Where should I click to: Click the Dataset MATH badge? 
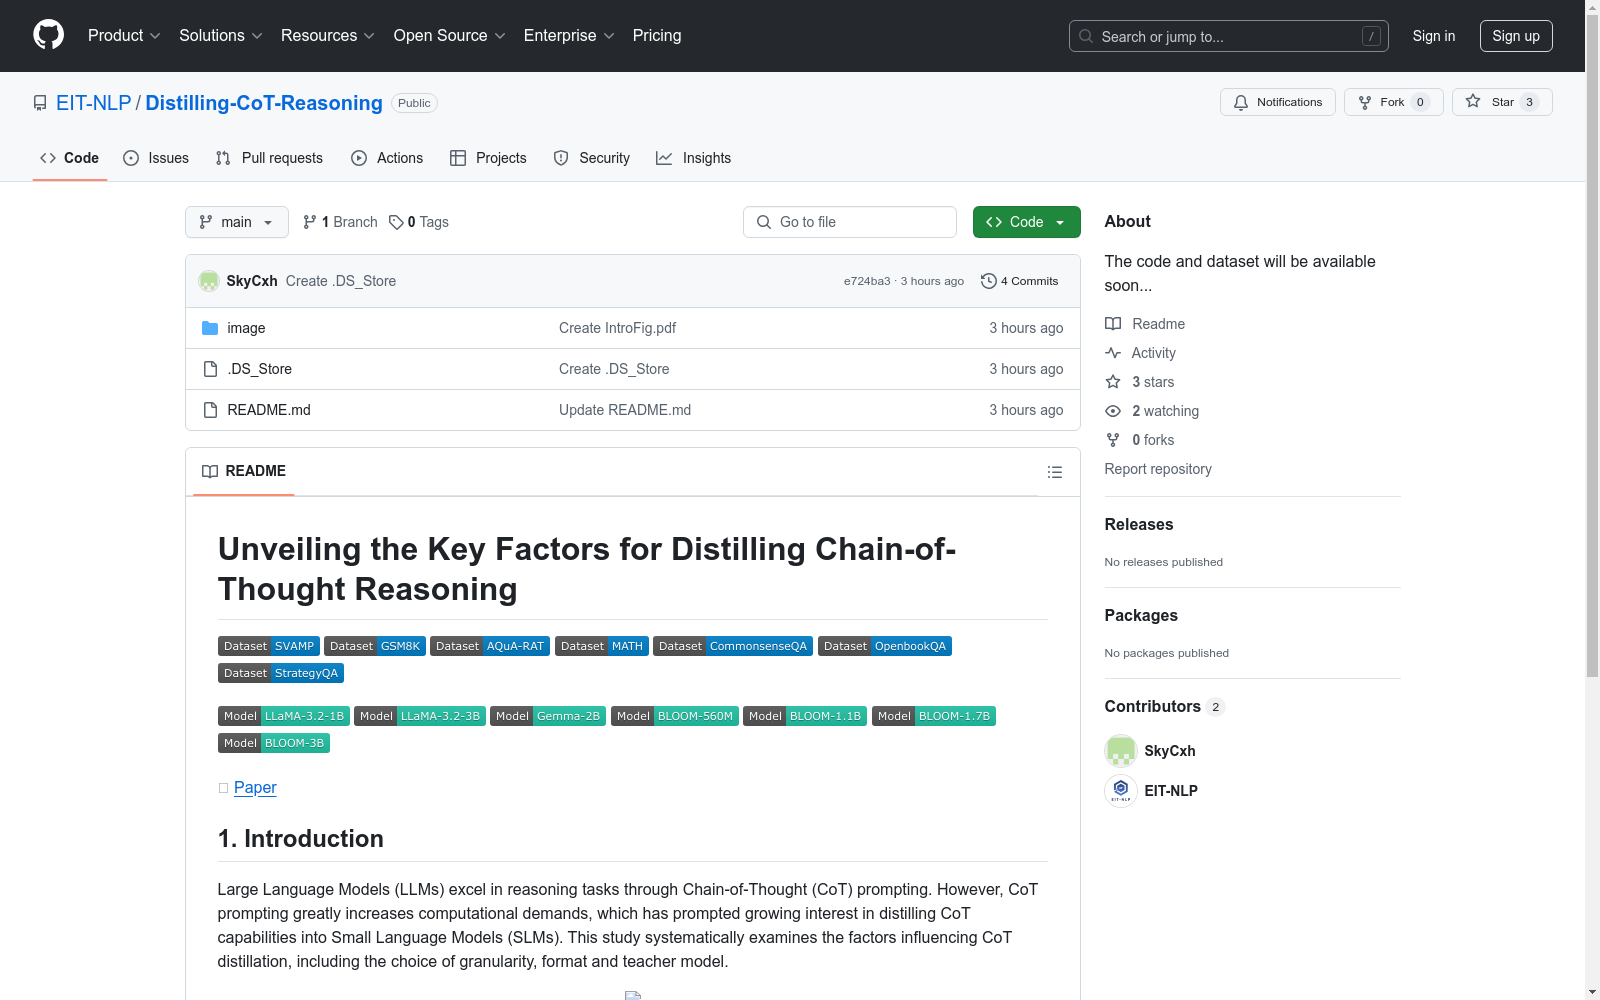click(x=602, y=646)
